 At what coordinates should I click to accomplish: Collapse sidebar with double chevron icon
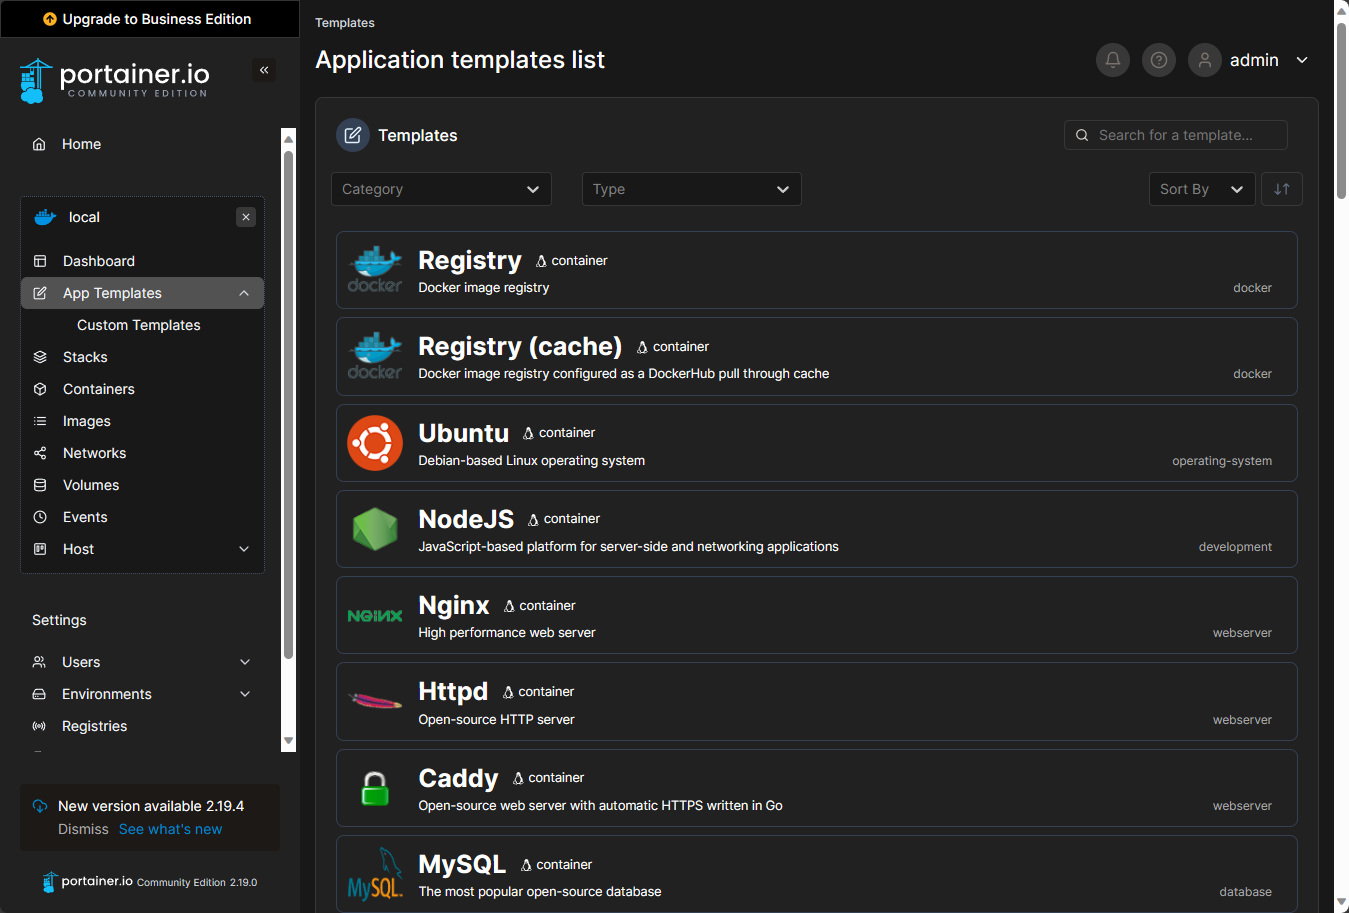tap(264, 70)
